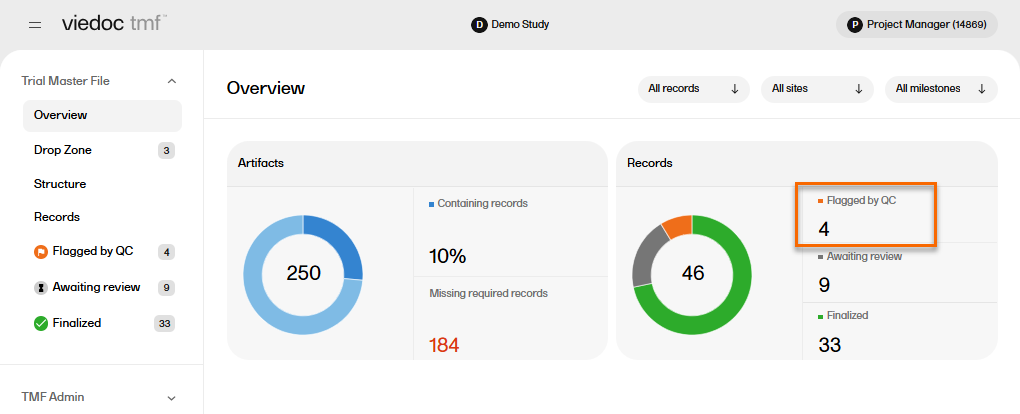Image resolution: width=1020 pixels, height=414 pixels.
Task: Open Structure in the sidebar
Action: [60, 184]
